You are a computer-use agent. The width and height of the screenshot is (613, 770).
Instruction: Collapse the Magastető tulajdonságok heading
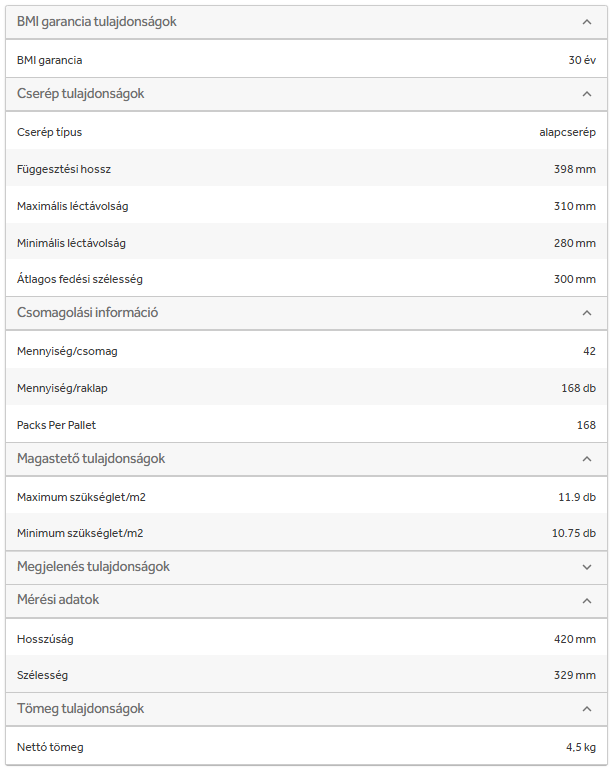click(x=91, y=459)
